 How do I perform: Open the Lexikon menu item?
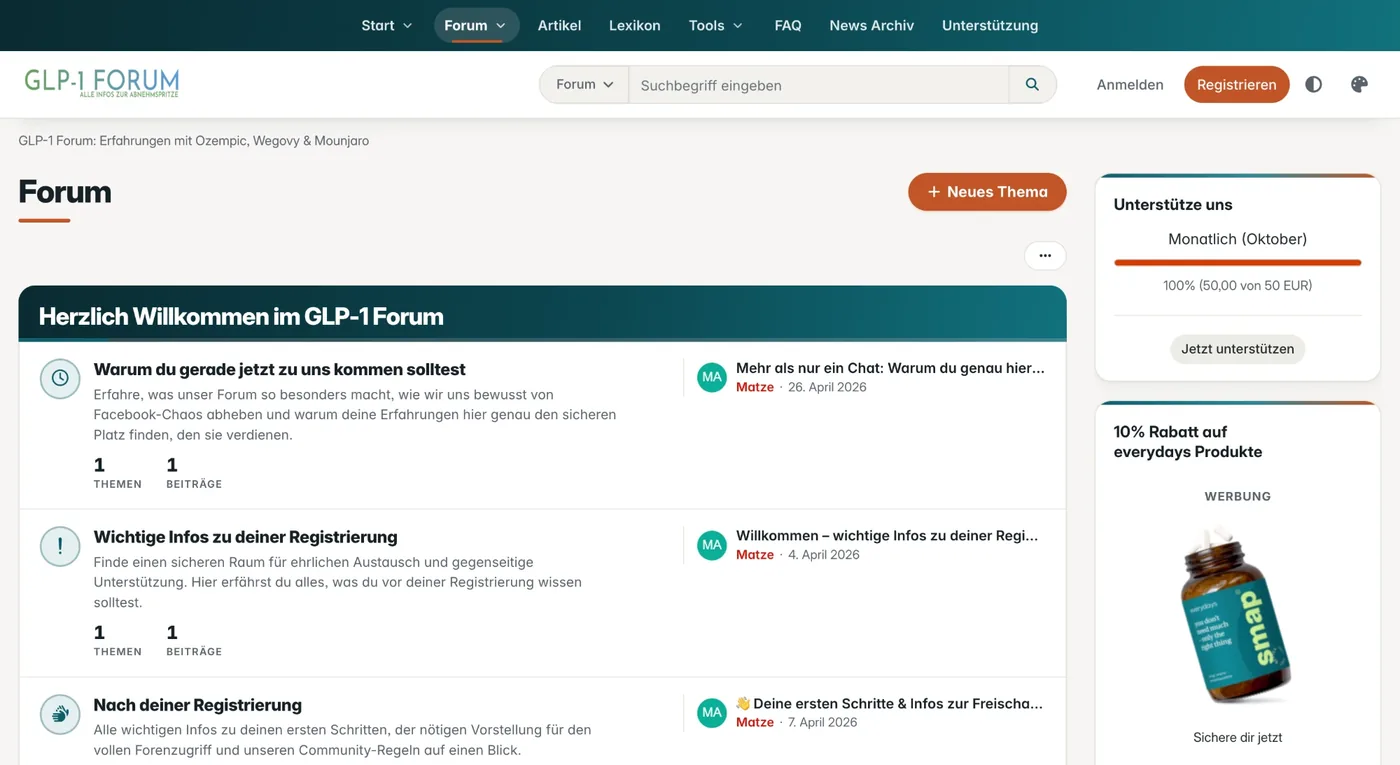coord(635,26)
